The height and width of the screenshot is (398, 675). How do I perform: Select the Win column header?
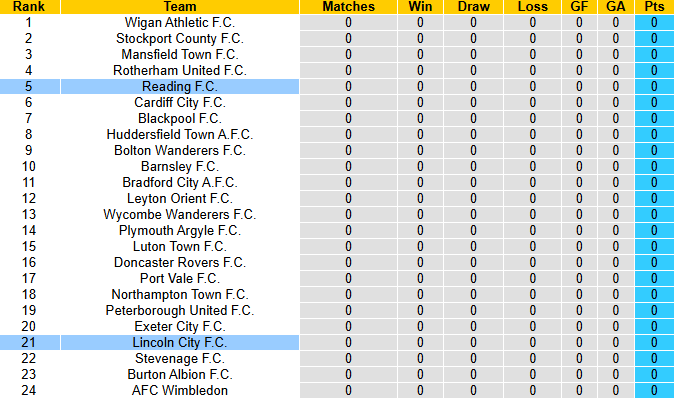420,7
